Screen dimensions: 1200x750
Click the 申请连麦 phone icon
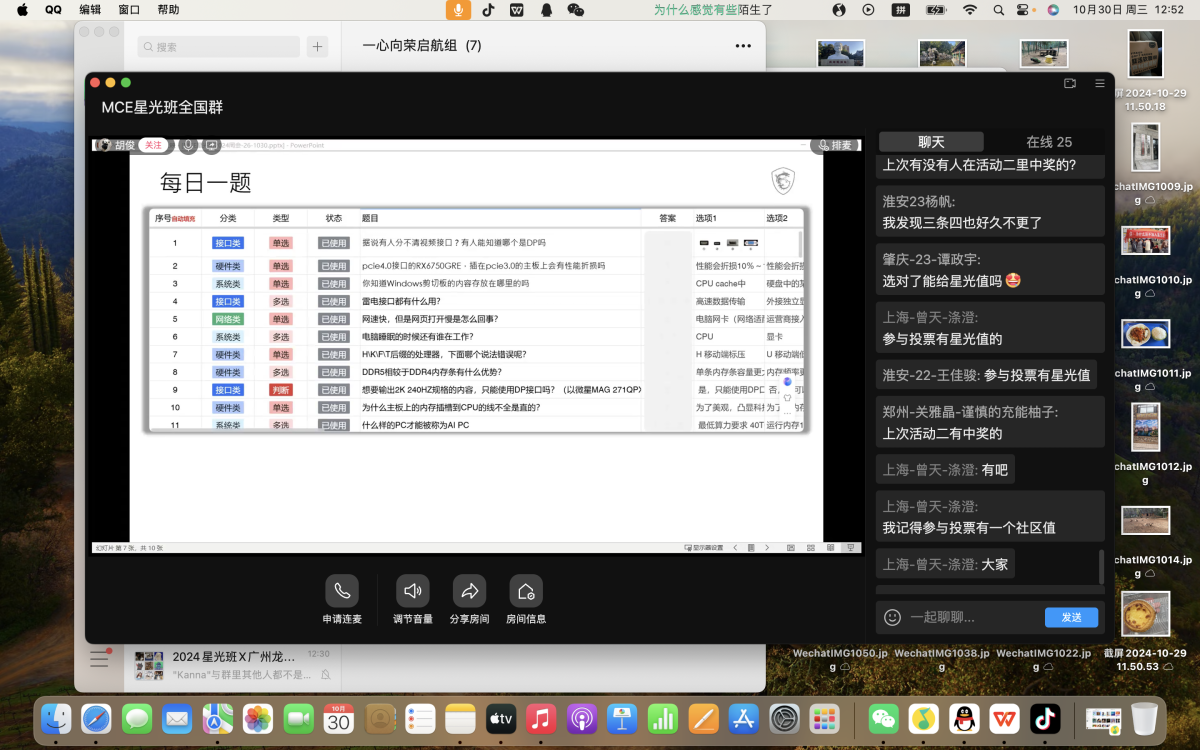coord(342,591)
